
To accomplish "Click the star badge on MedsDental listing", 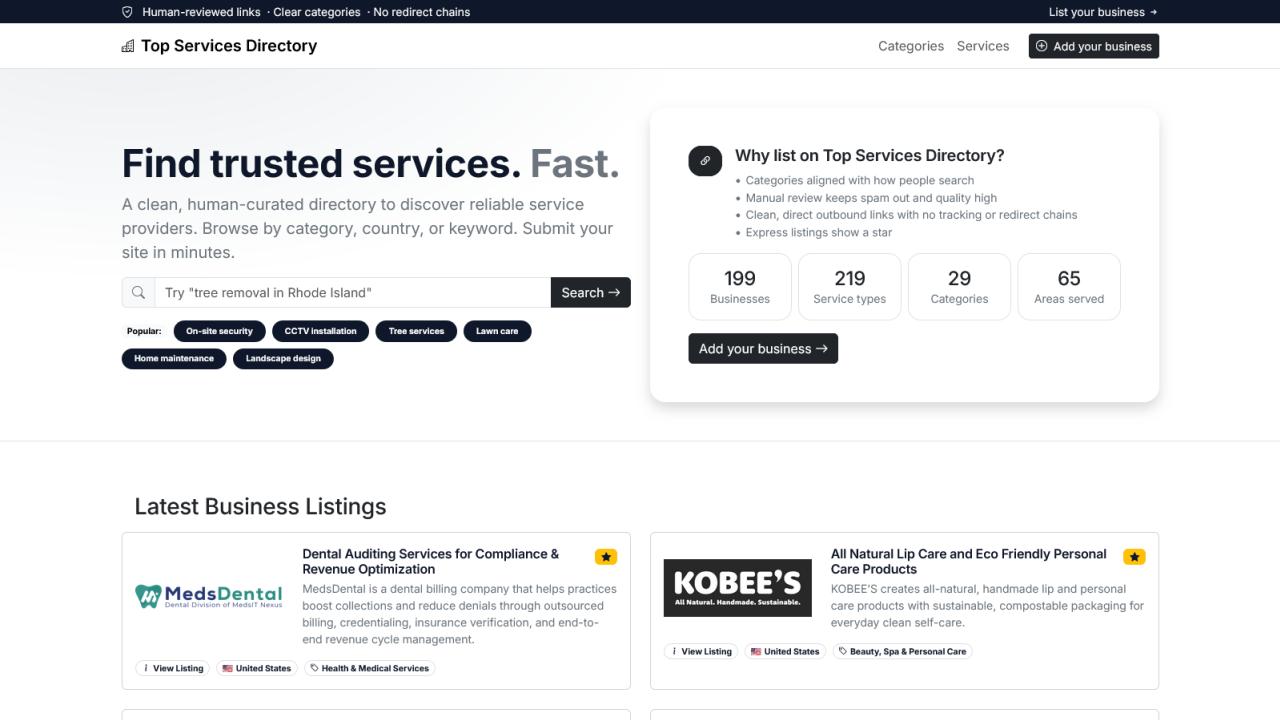I will 606,557.
